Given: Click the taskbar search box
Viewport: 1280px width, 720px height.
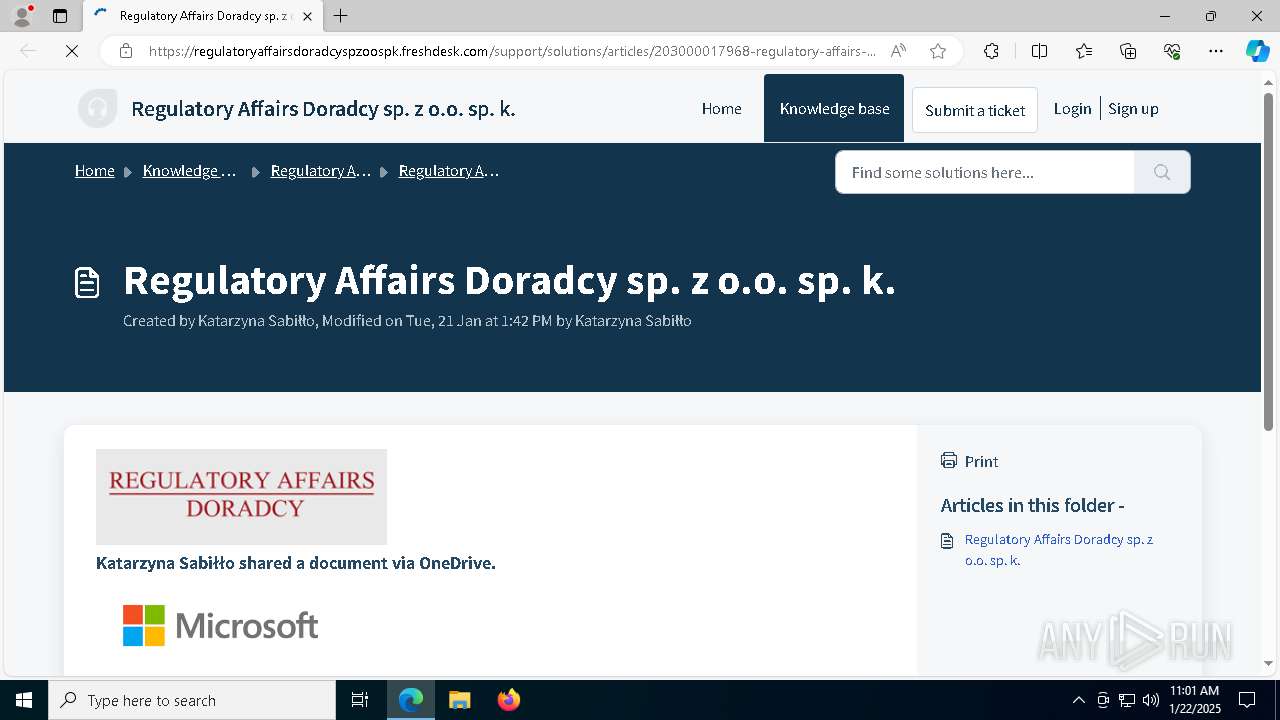Looking at the screenshot, I should tap(192, 700).
